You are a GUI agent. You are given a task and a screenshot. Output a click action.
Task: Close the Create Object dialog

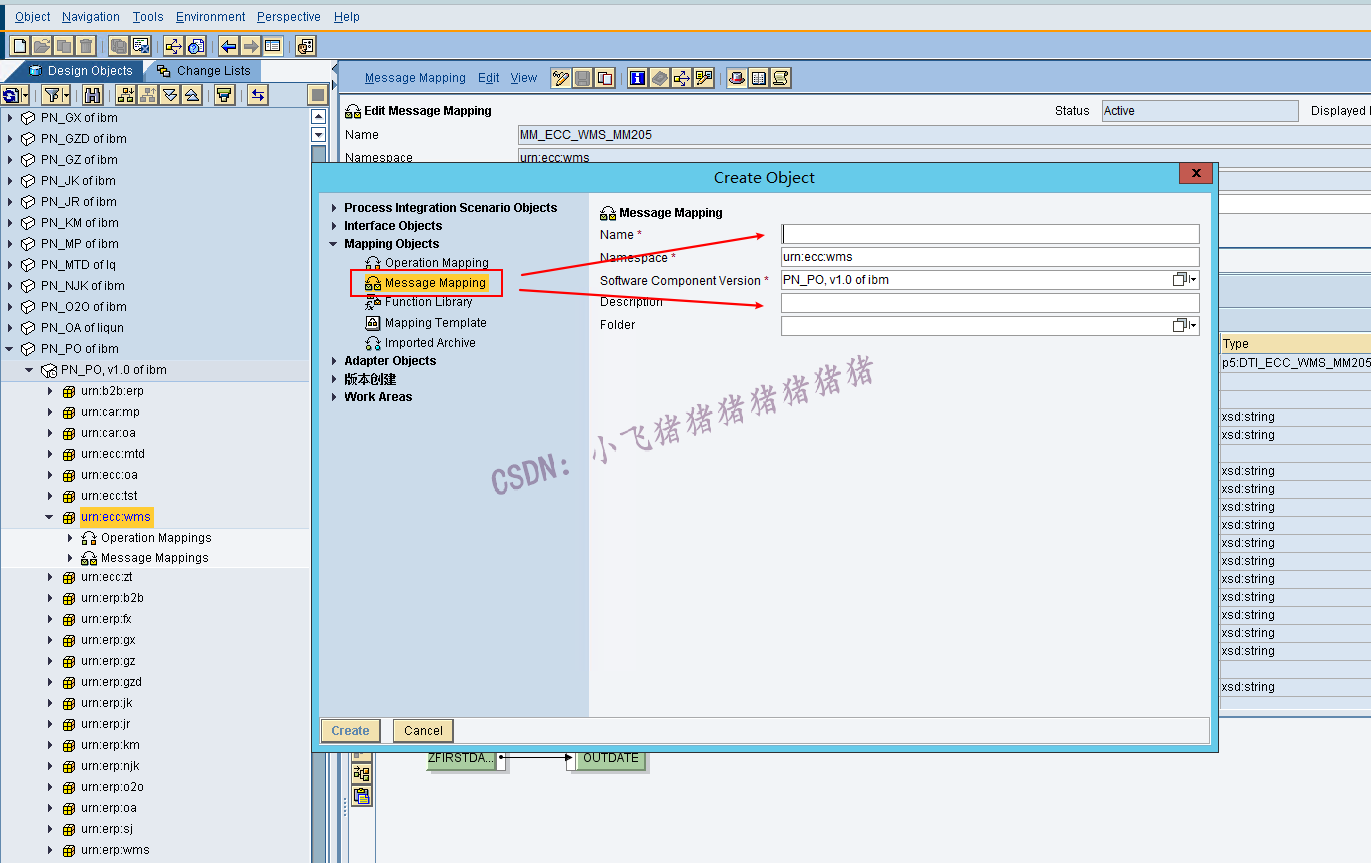1195,173
